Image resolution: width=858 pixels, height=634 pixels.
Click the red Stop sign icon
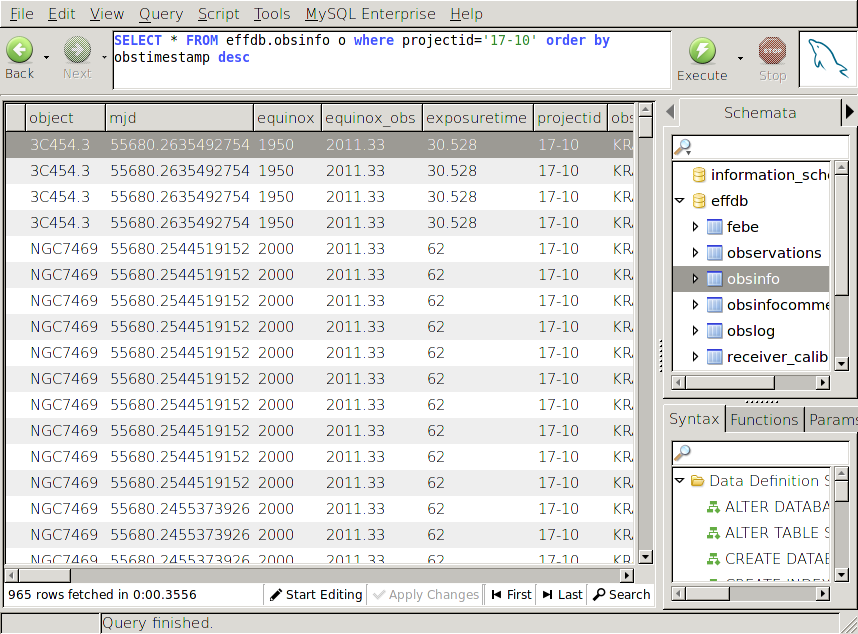(772, 51)
